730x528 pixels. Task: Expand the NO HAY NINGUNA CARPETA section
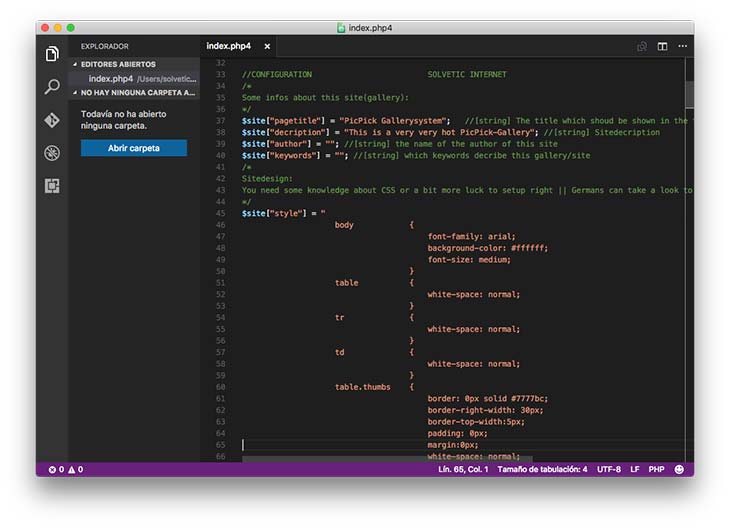point(137,92)
